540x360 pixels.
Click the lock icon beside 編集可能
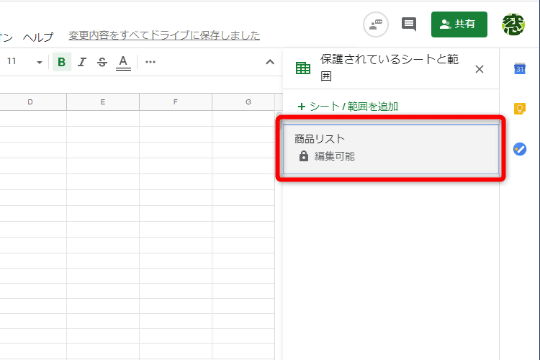click(303, 156)
